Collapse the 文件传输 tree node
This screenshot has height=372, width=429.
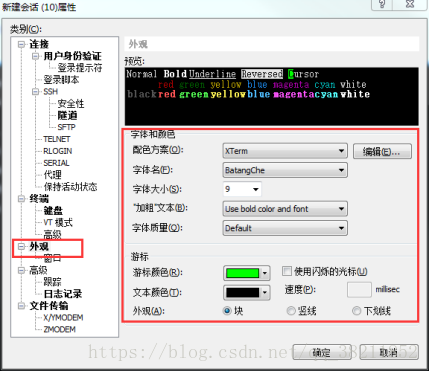tap(22, 306)
